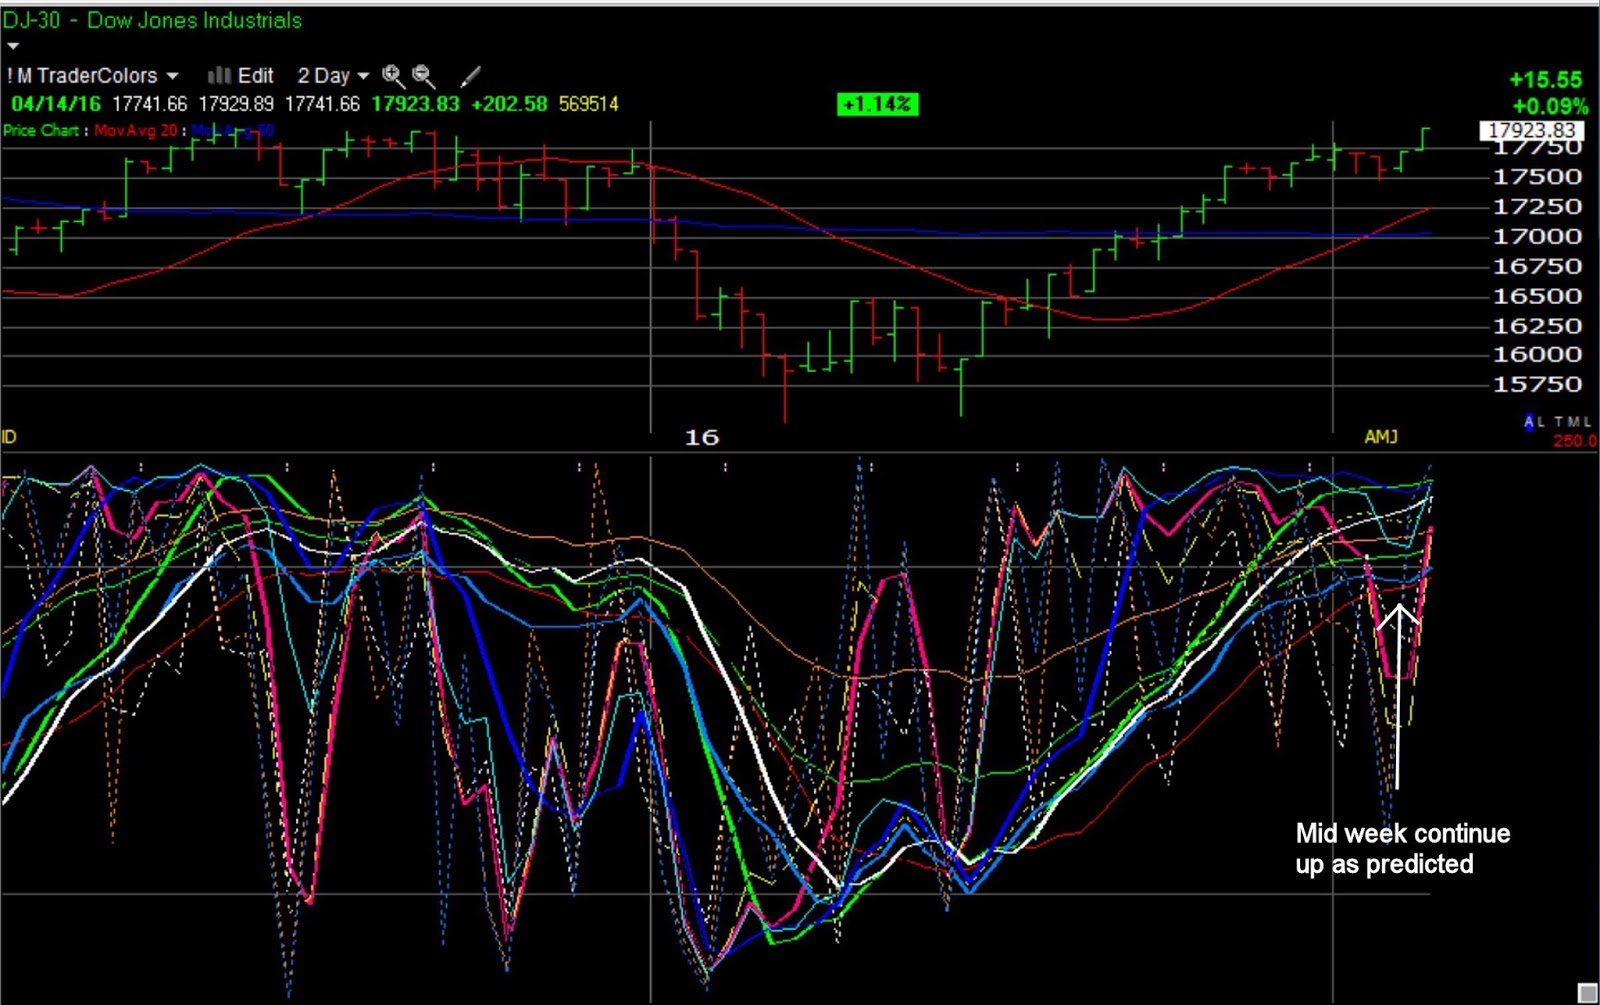This screenshot has height=1005, width=1600.
Task: Select the DJ-30 Dow Jones Industrials title
Action: coord(150,20)
